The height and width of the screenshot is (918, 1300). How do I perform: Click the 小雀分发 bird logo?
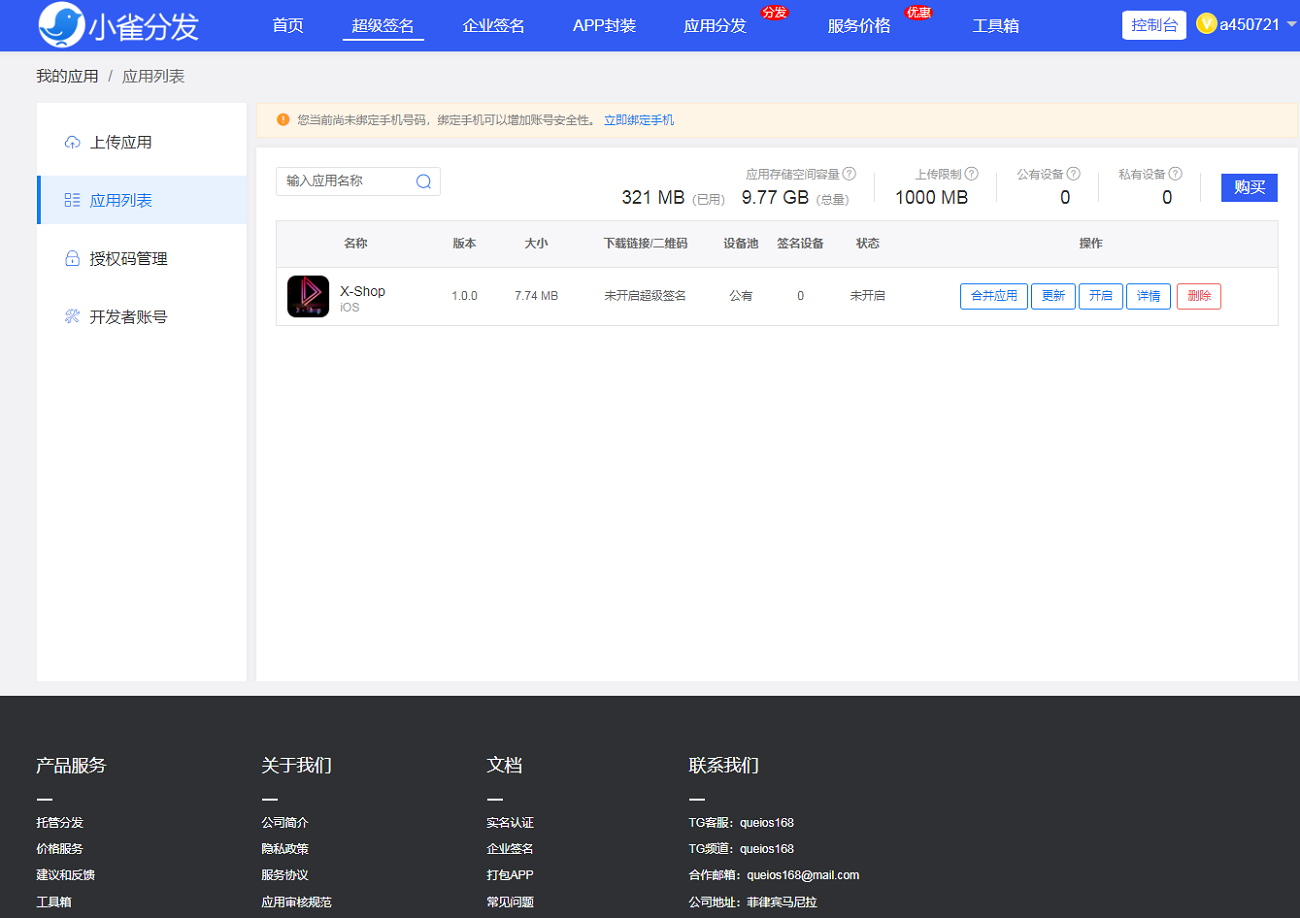62,25
